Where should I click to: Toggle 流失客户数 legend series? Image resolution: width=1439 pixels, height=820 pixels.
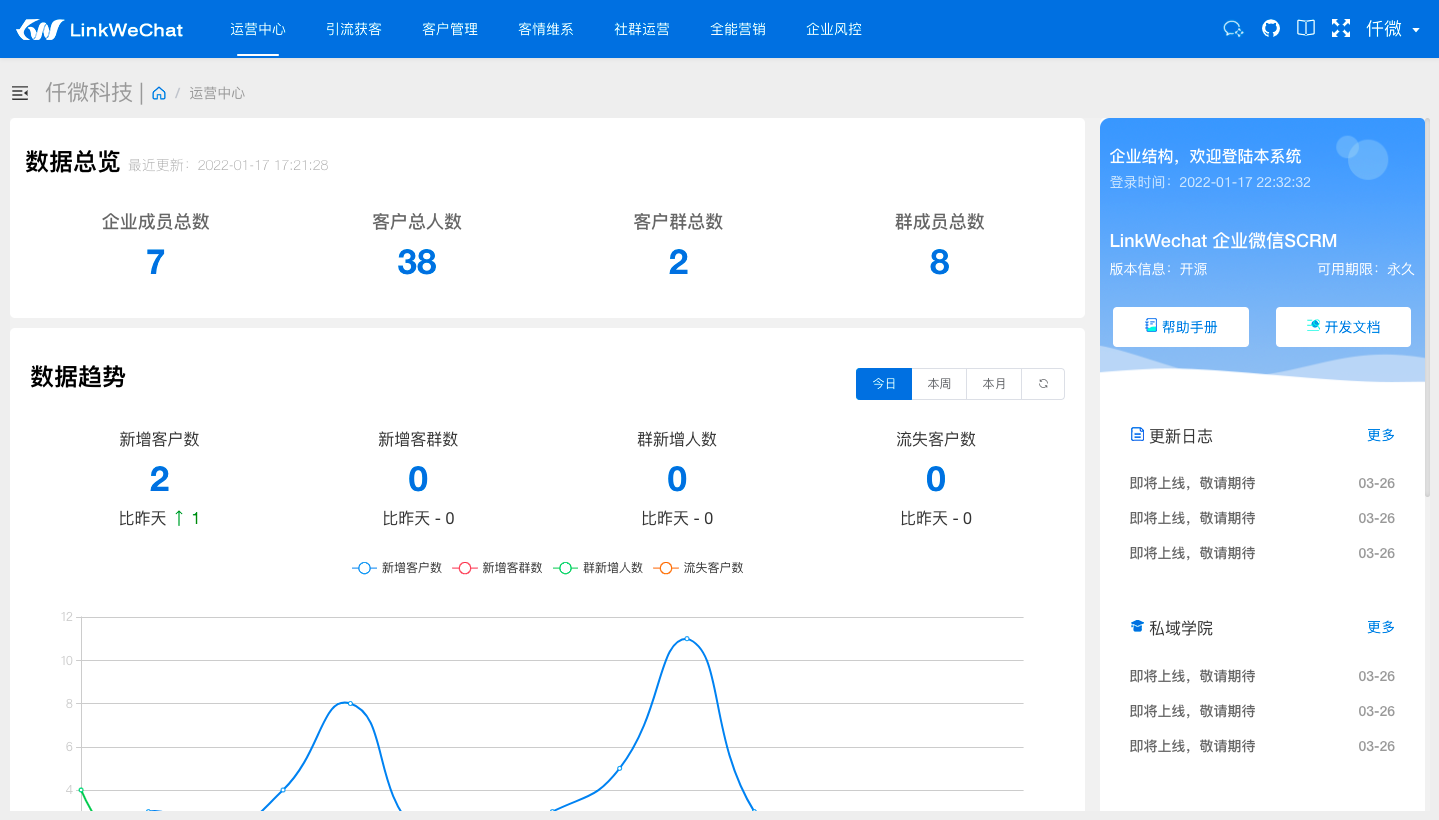click(x=699, y=568)
